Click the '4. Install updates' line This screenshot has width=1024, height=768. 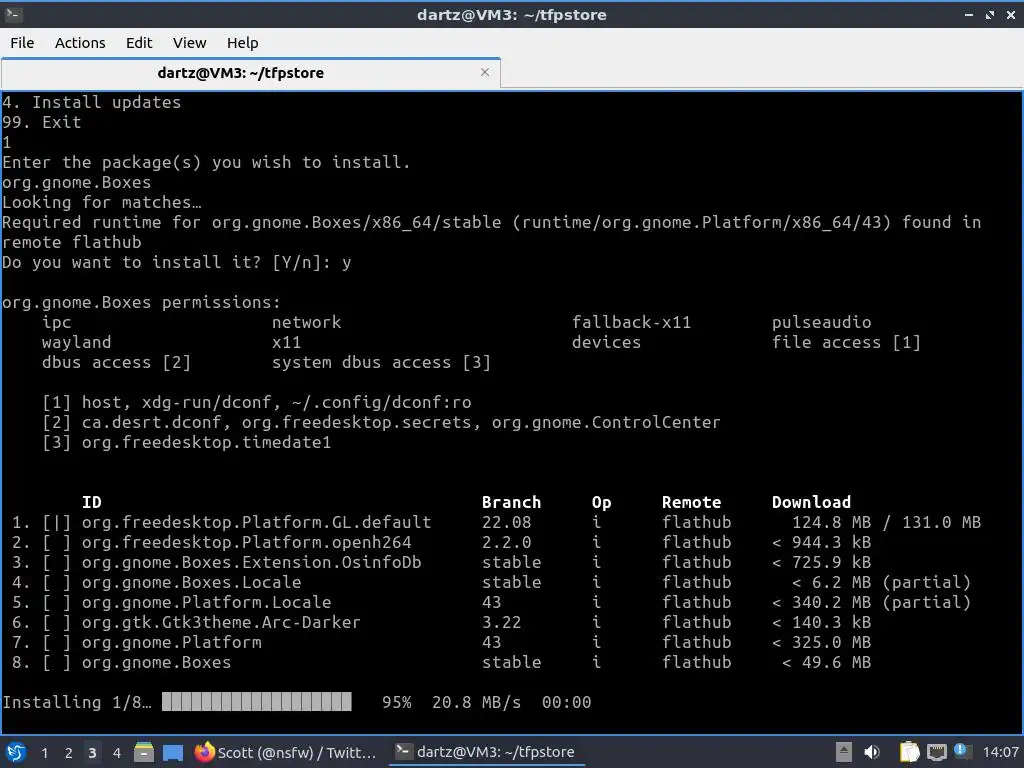pos(91,103)
